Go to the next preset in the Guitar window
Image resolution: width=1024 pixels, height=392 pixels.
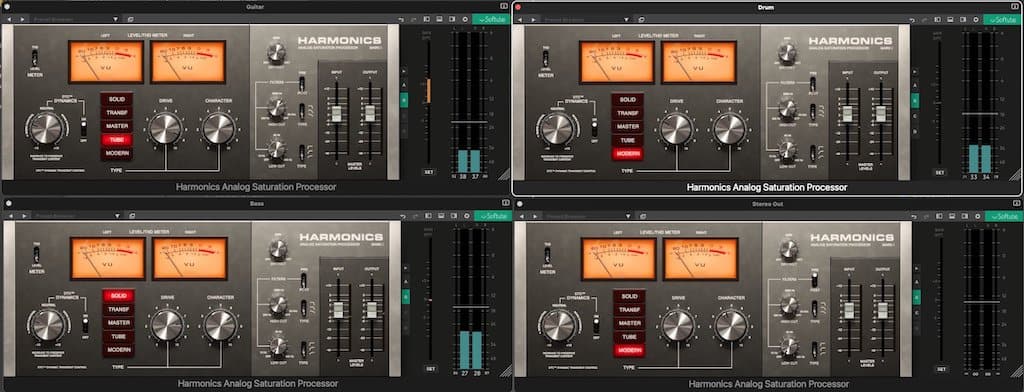pyautogui.click(x=22, y=20)
